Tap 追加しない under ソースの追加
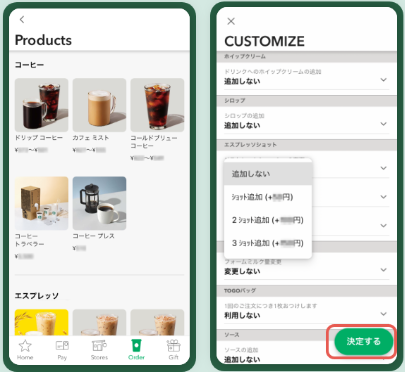 point(242,359)
